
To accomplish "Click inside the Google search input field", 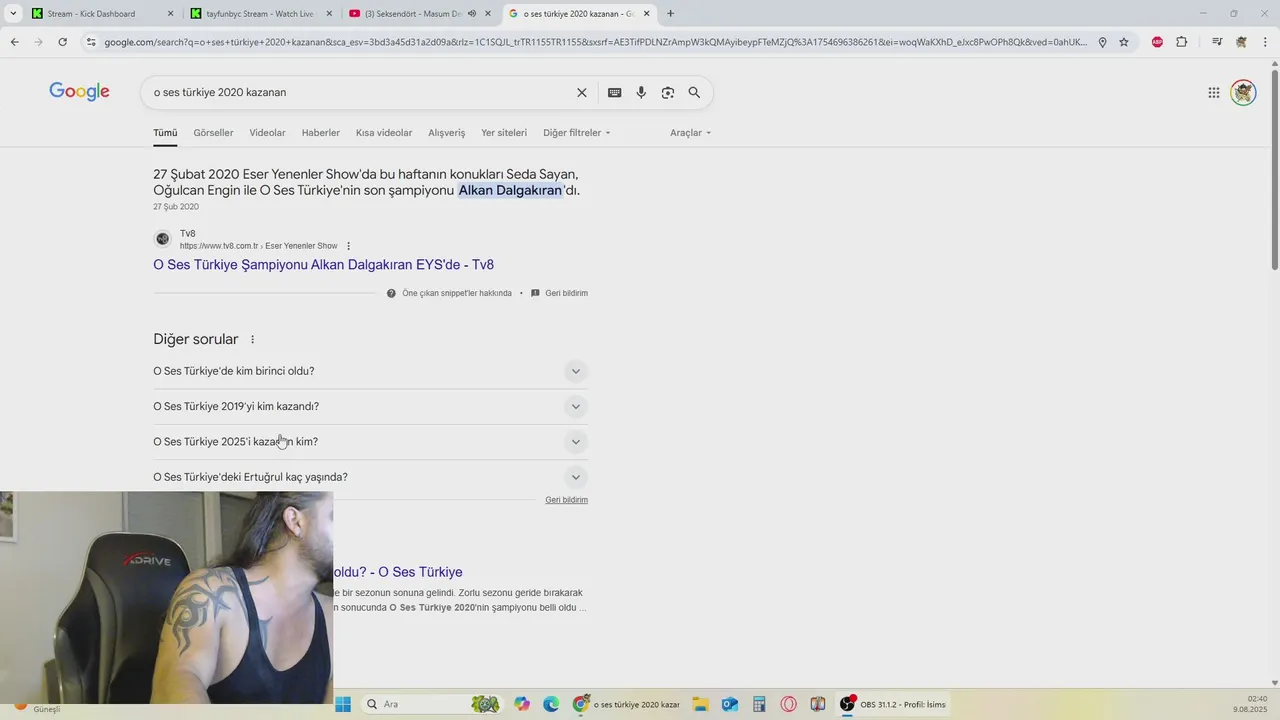I will pyautogui.click(x=360, y=92).
